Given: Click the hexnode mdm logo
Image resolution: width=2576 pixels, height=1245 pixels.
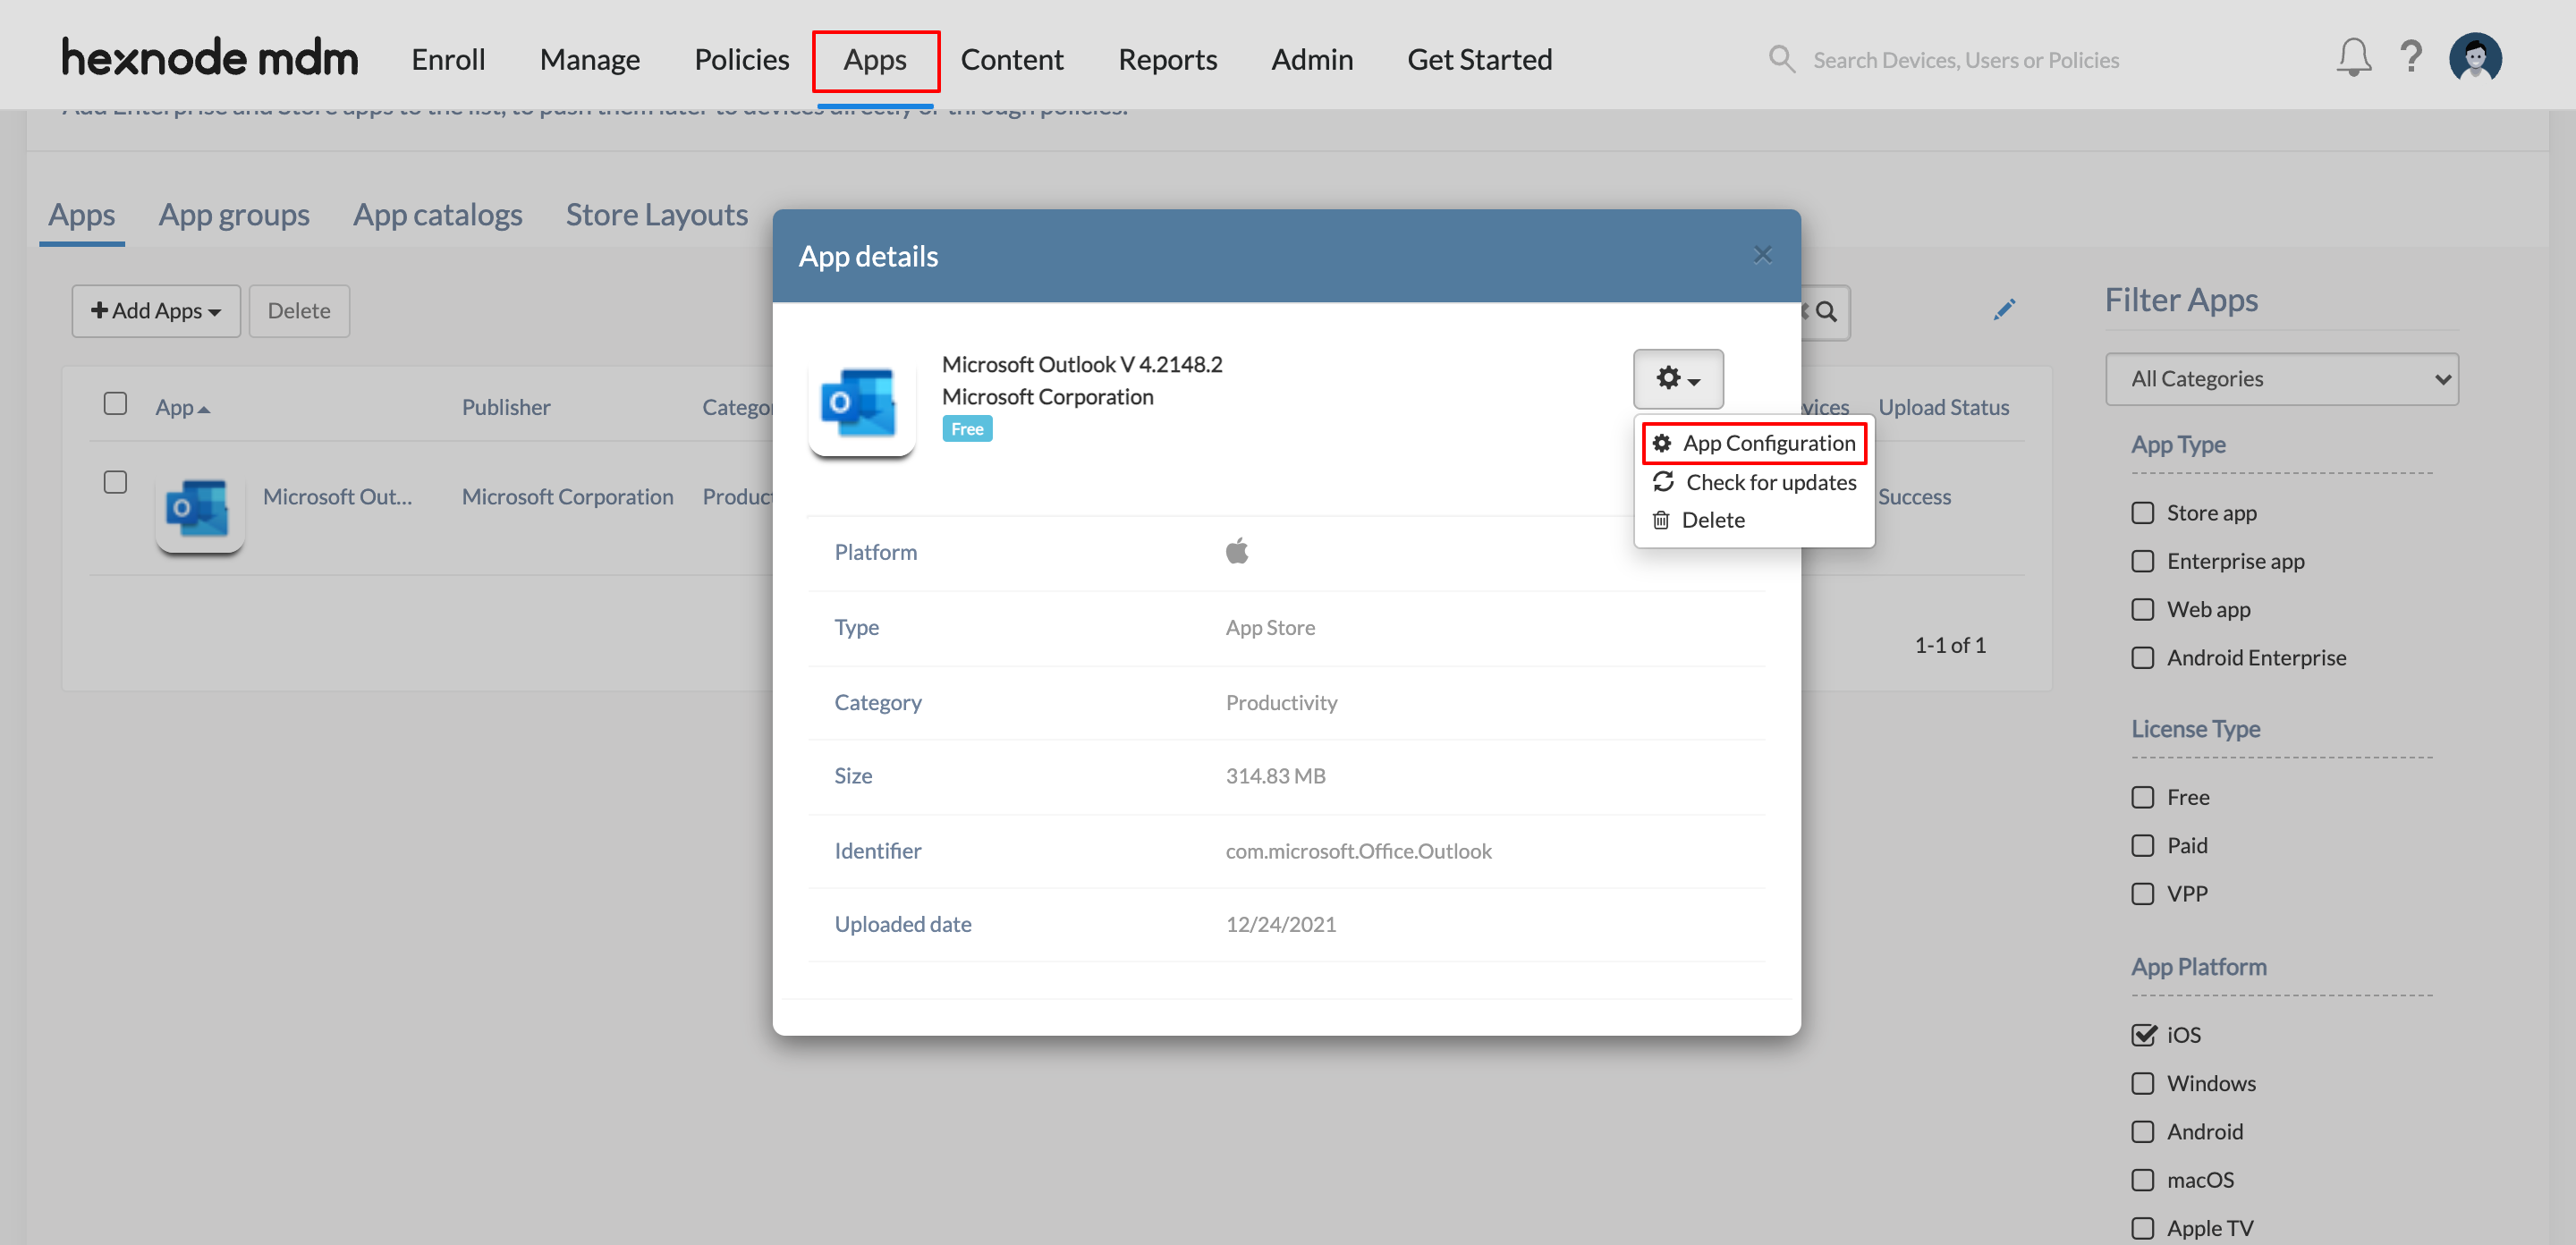Looking at the screenshot, I should (210, 57).
